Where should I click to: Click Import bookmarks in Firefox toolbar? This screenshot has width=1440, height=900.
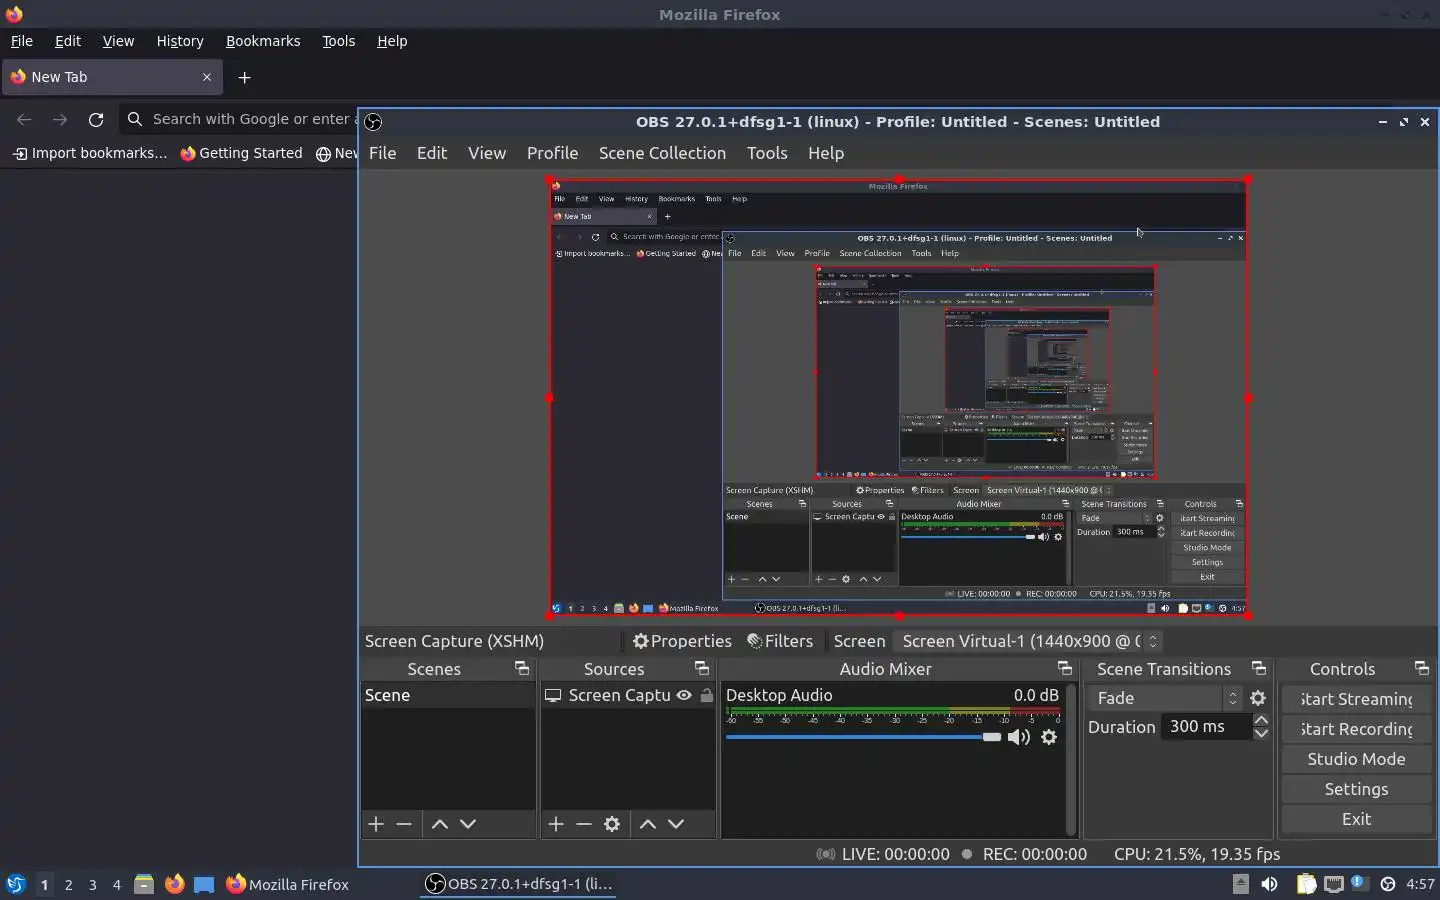(90, 153)
